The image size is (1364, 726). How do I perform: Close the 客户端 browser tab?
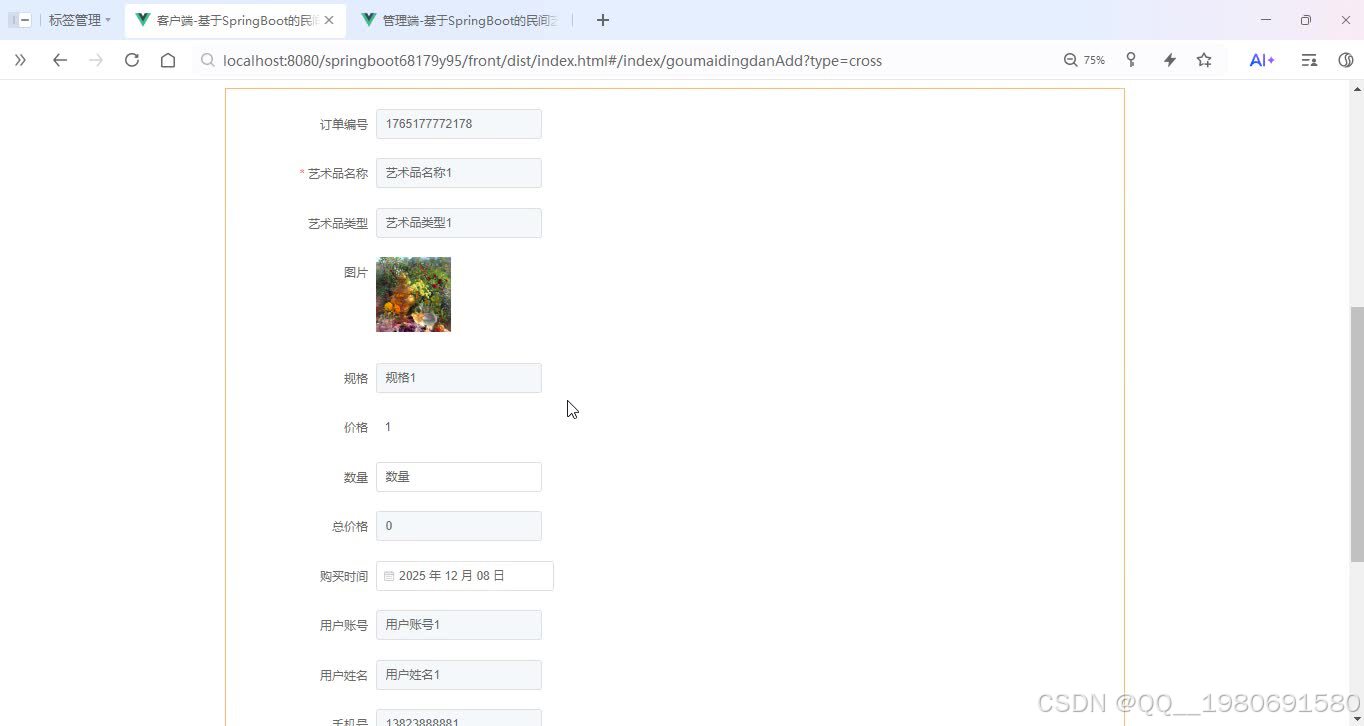point(329,20)
